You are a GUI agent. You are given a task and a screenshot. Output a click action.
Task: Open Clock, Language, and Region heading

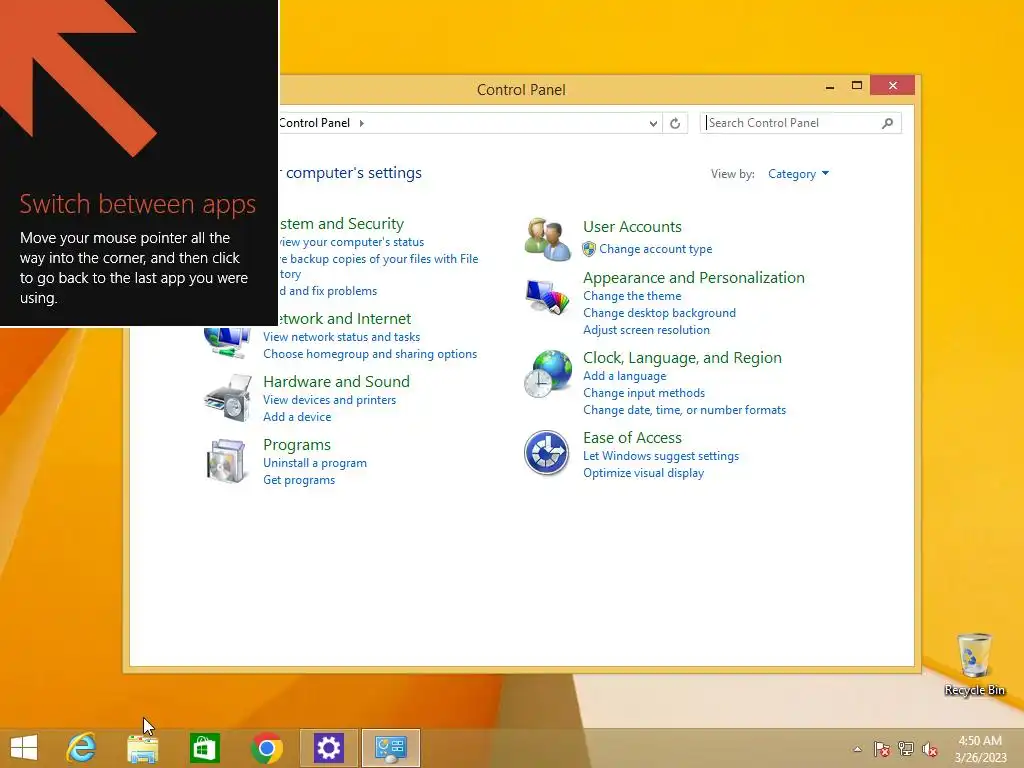click(x=682, y=358)
